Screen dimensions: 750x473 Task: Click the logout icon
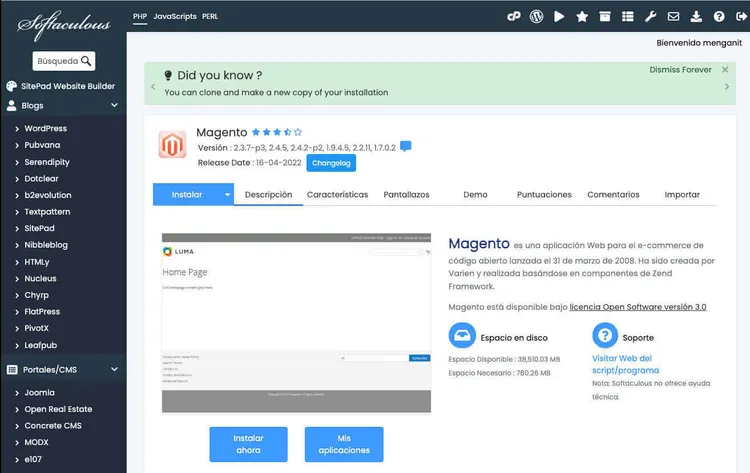pyautogui.click(x=741, y=17)
